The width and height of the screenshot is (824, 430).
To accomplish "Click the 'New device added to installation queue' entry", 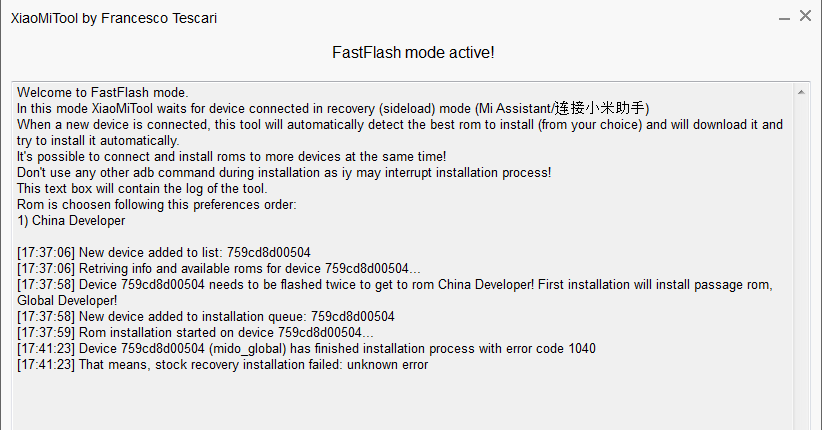I will pos(205,316).
